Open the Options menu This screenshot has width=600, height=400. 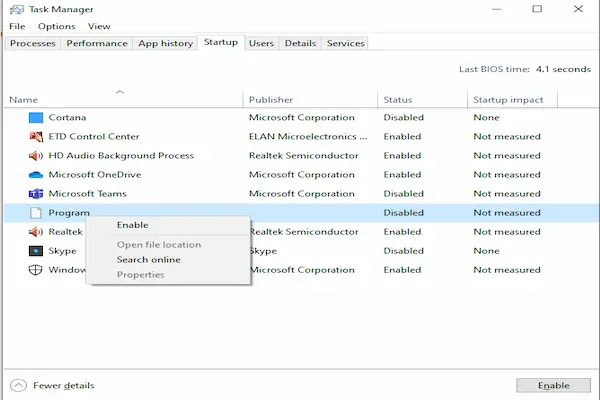[57, 26]
